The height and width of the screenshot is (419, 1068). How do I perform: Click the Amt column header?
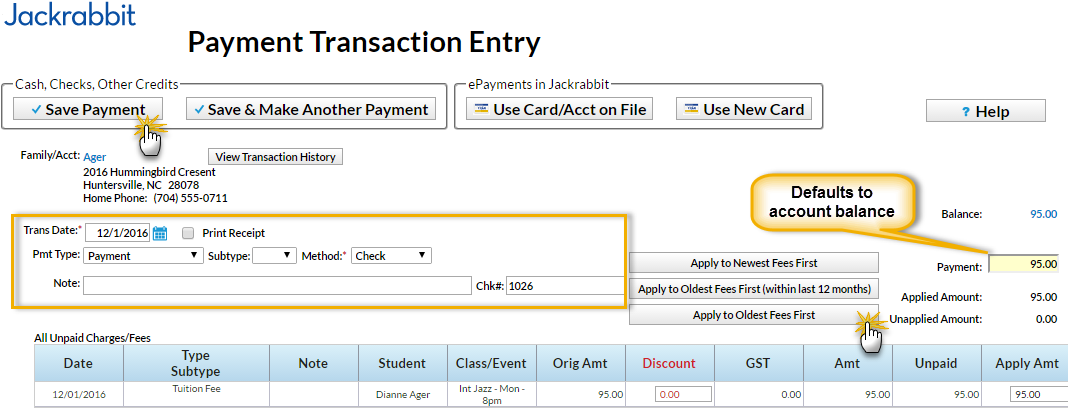847,363
